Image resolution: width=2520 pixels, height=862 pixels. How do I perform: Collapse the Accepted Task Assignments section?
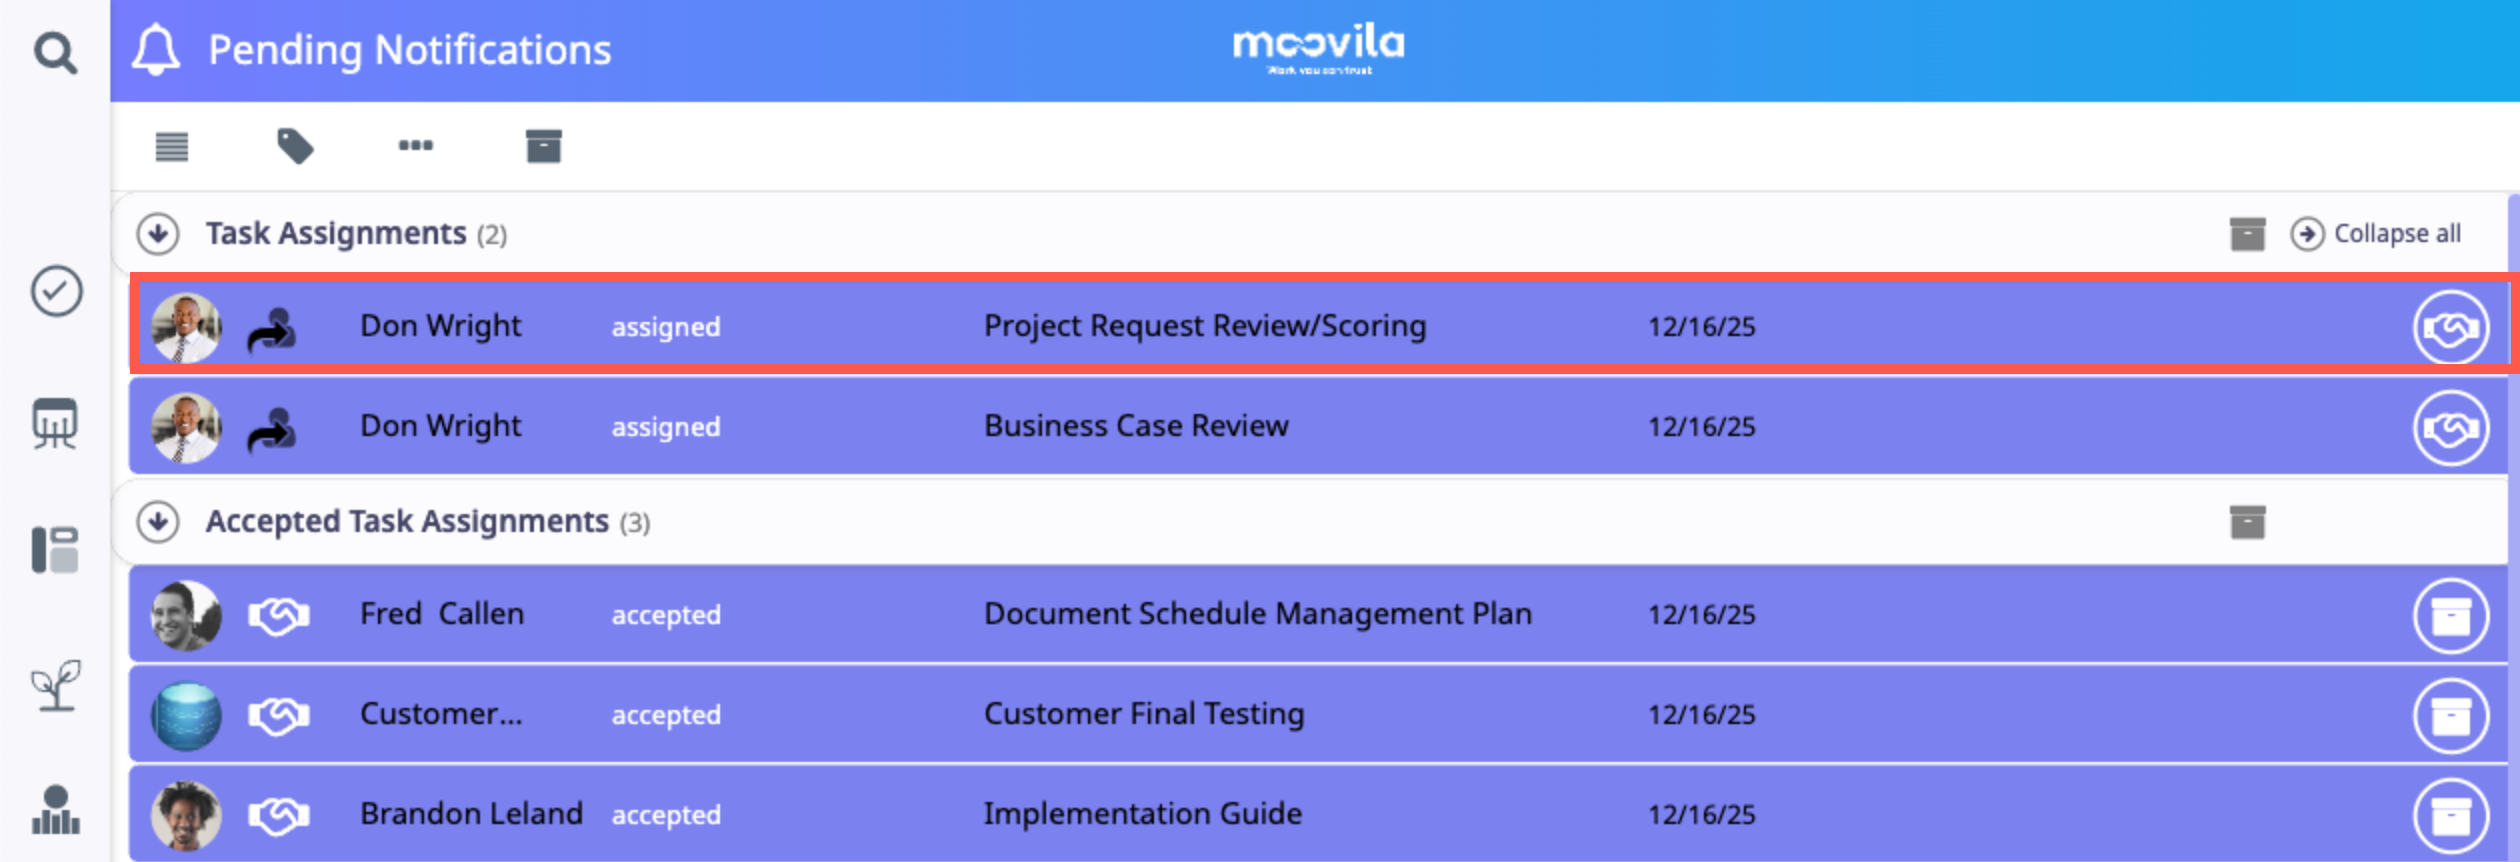158,522
